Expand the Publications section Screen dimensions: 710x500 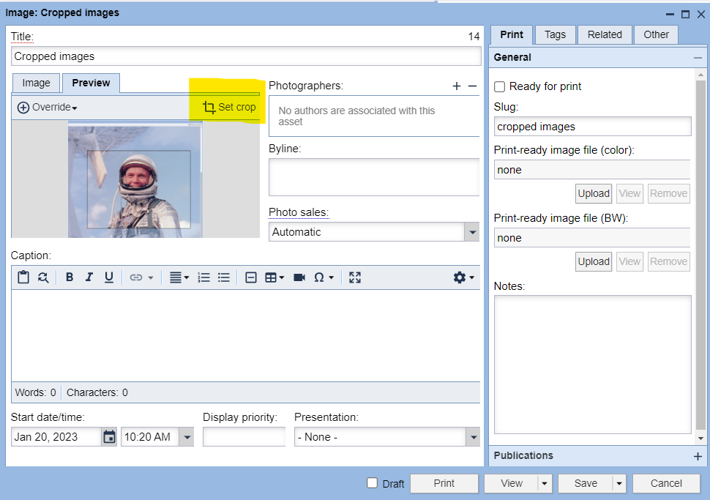pyautogui.click(x=698, y=456)
